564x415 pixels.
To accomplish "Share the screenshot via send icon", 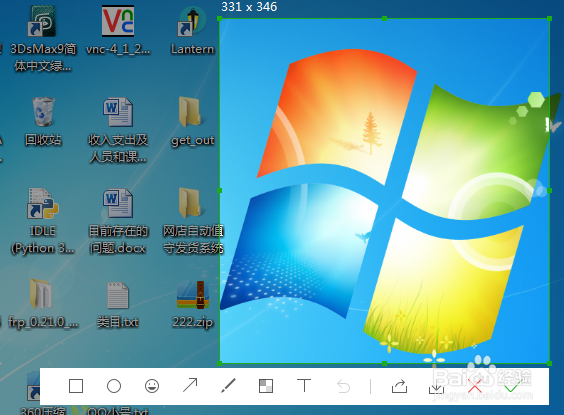I will point(399,386).
